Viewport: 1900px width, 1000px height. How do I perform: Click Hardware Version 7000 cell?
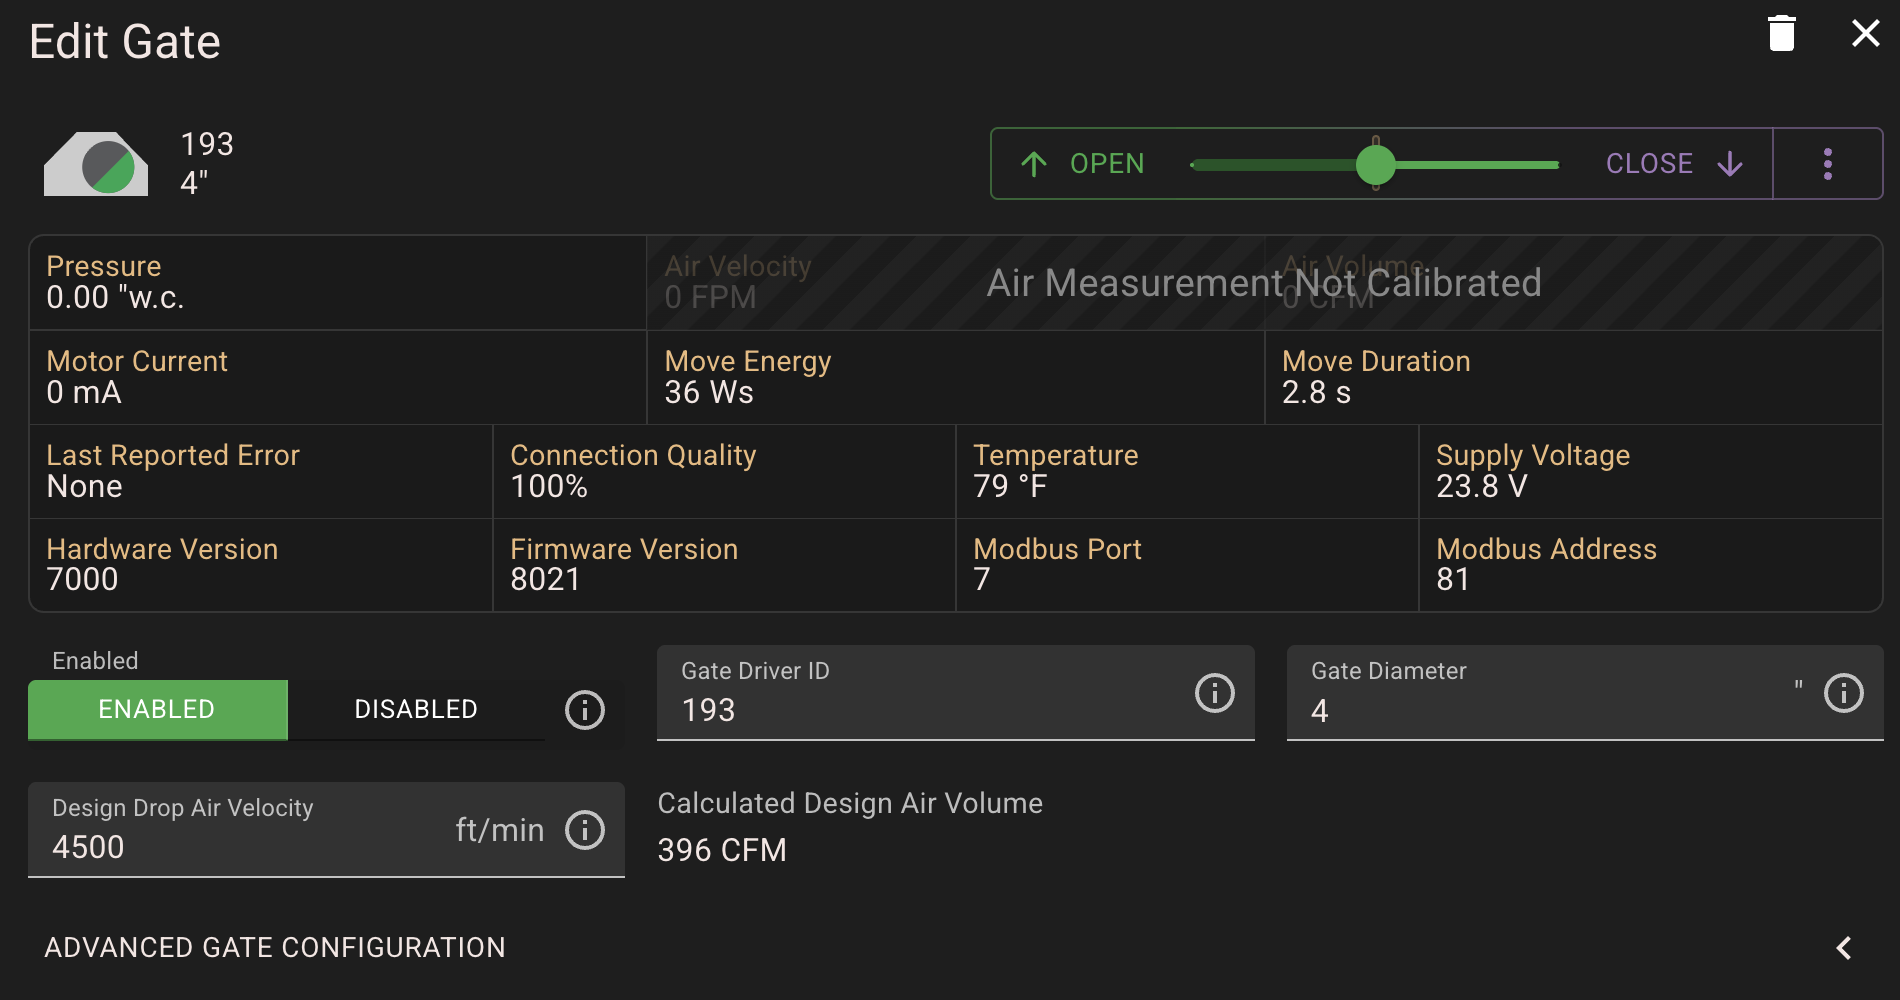click(x=261, y=565)
